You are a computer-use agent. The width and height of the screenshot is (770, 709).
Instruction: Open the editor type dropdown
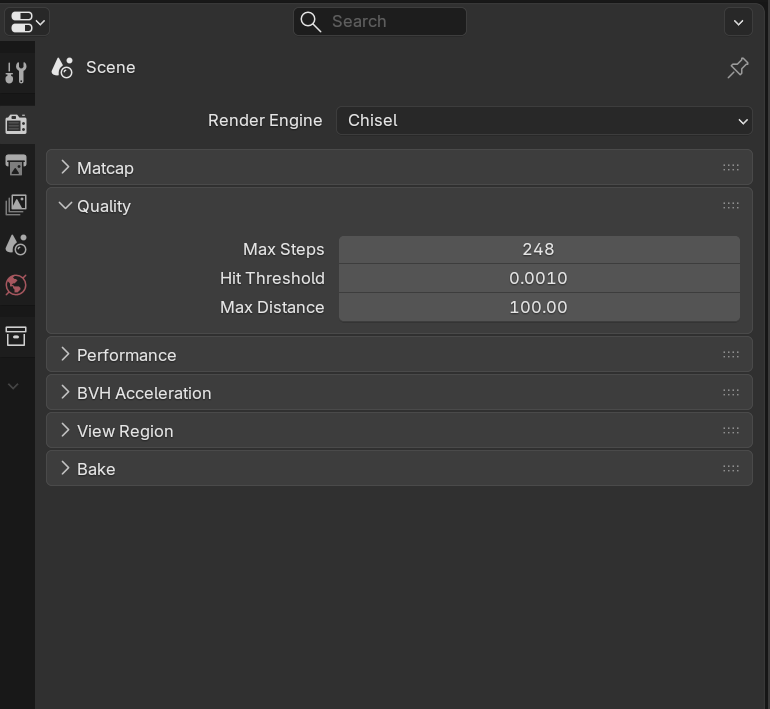(27, 21)
